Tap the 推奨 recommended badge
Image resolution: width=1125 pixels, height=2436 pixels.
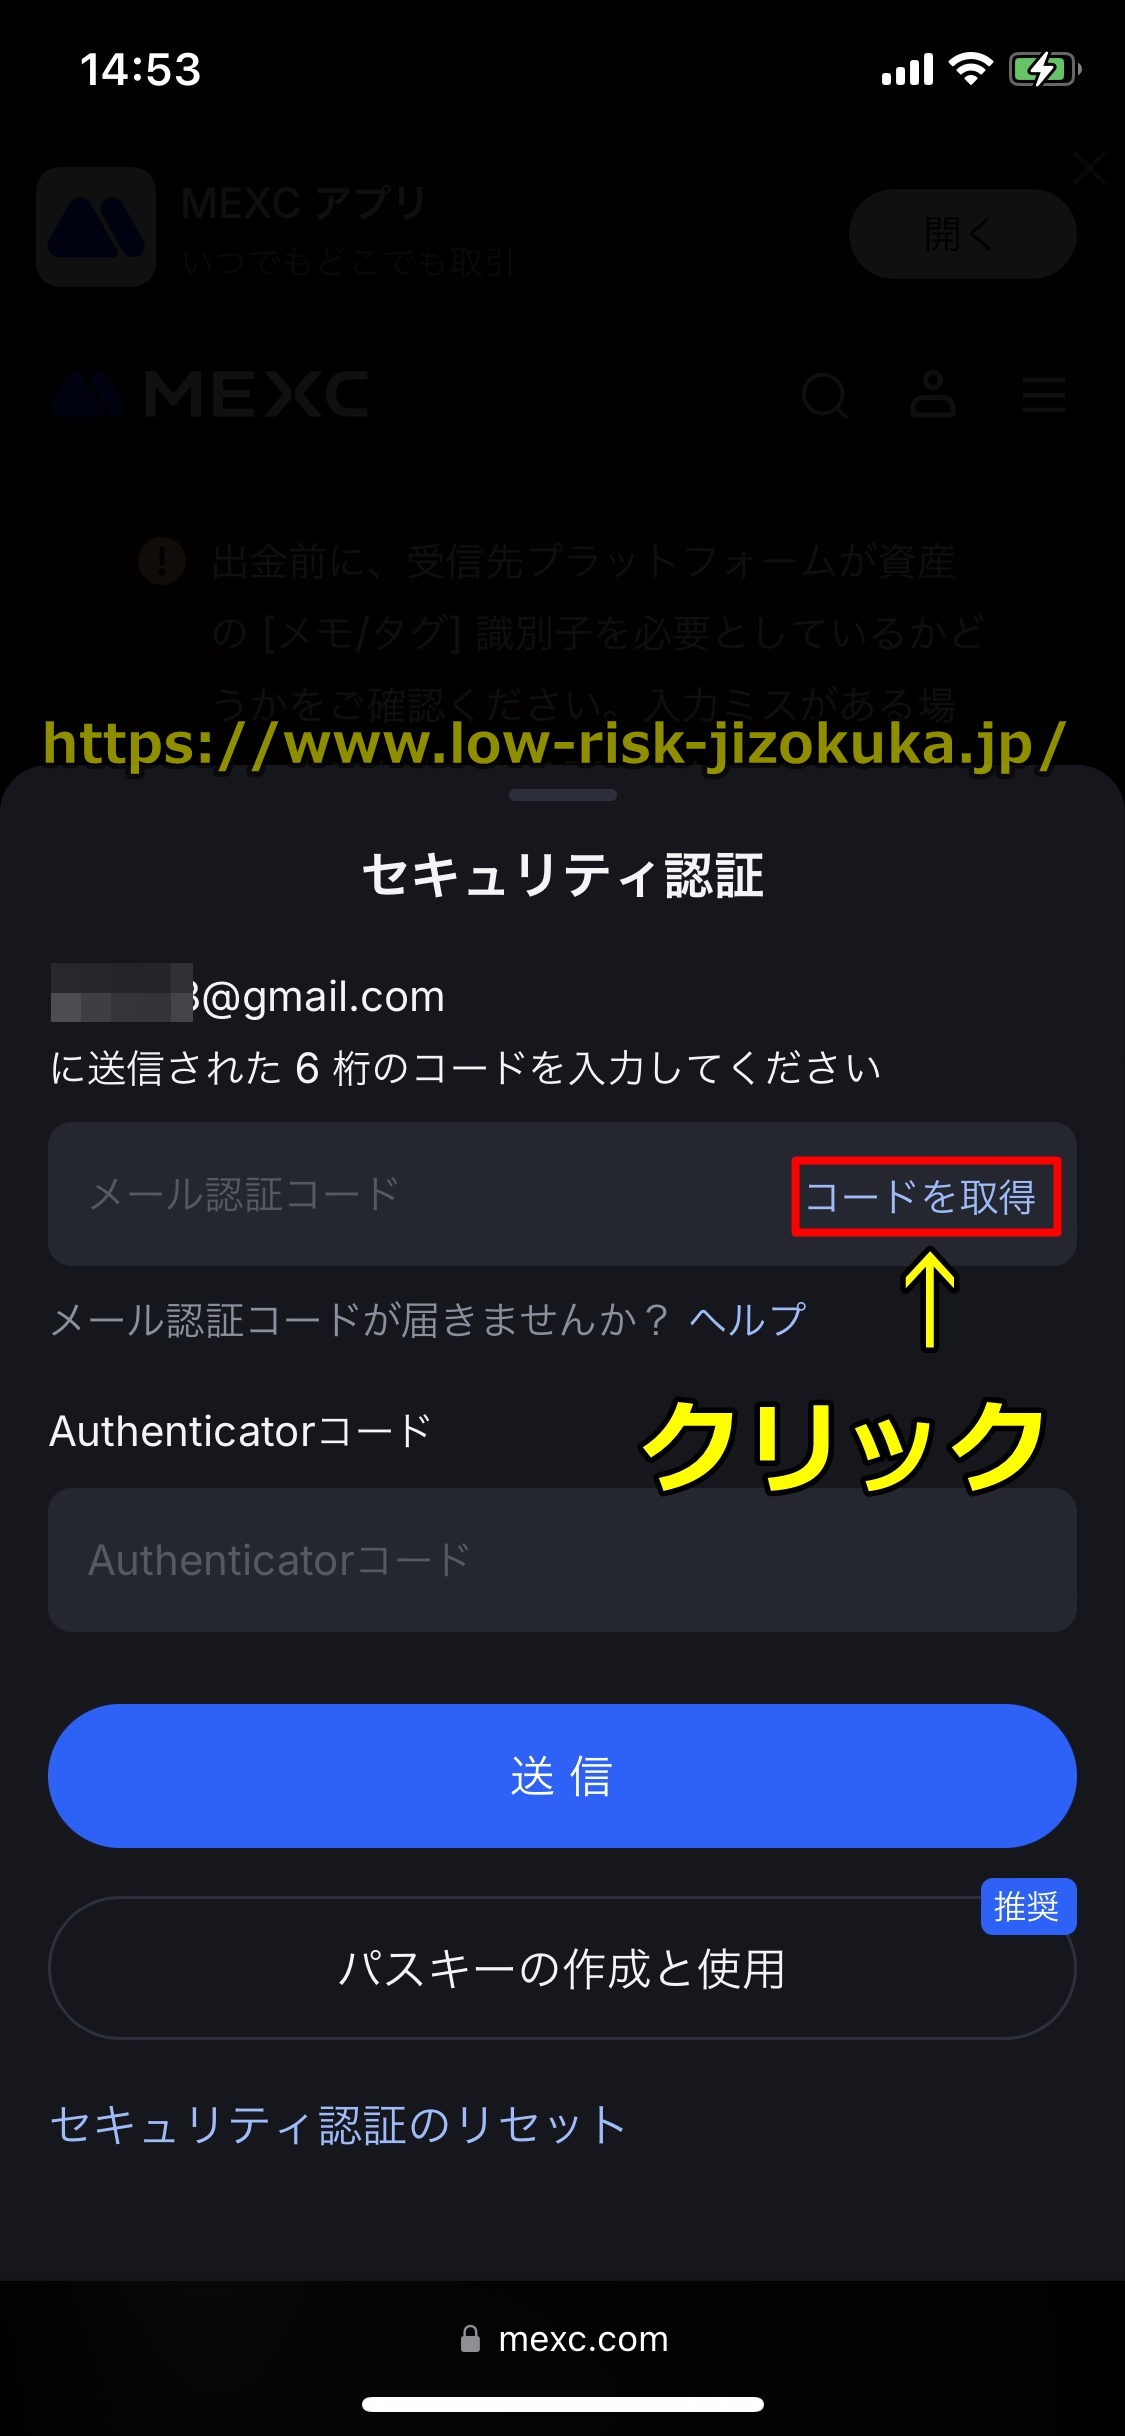1028,1906
